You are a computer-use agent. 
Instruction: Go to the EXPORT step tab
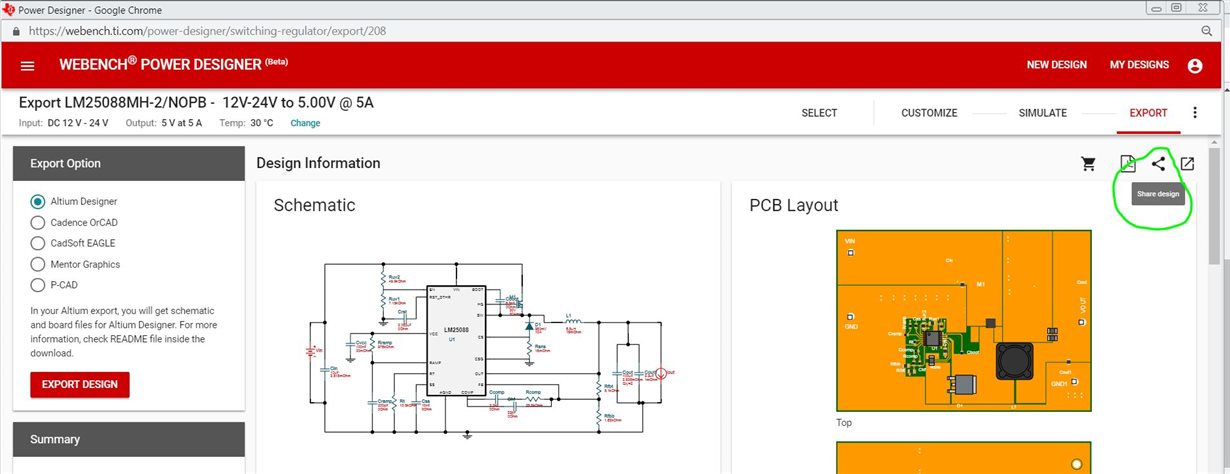(1148, 113)
